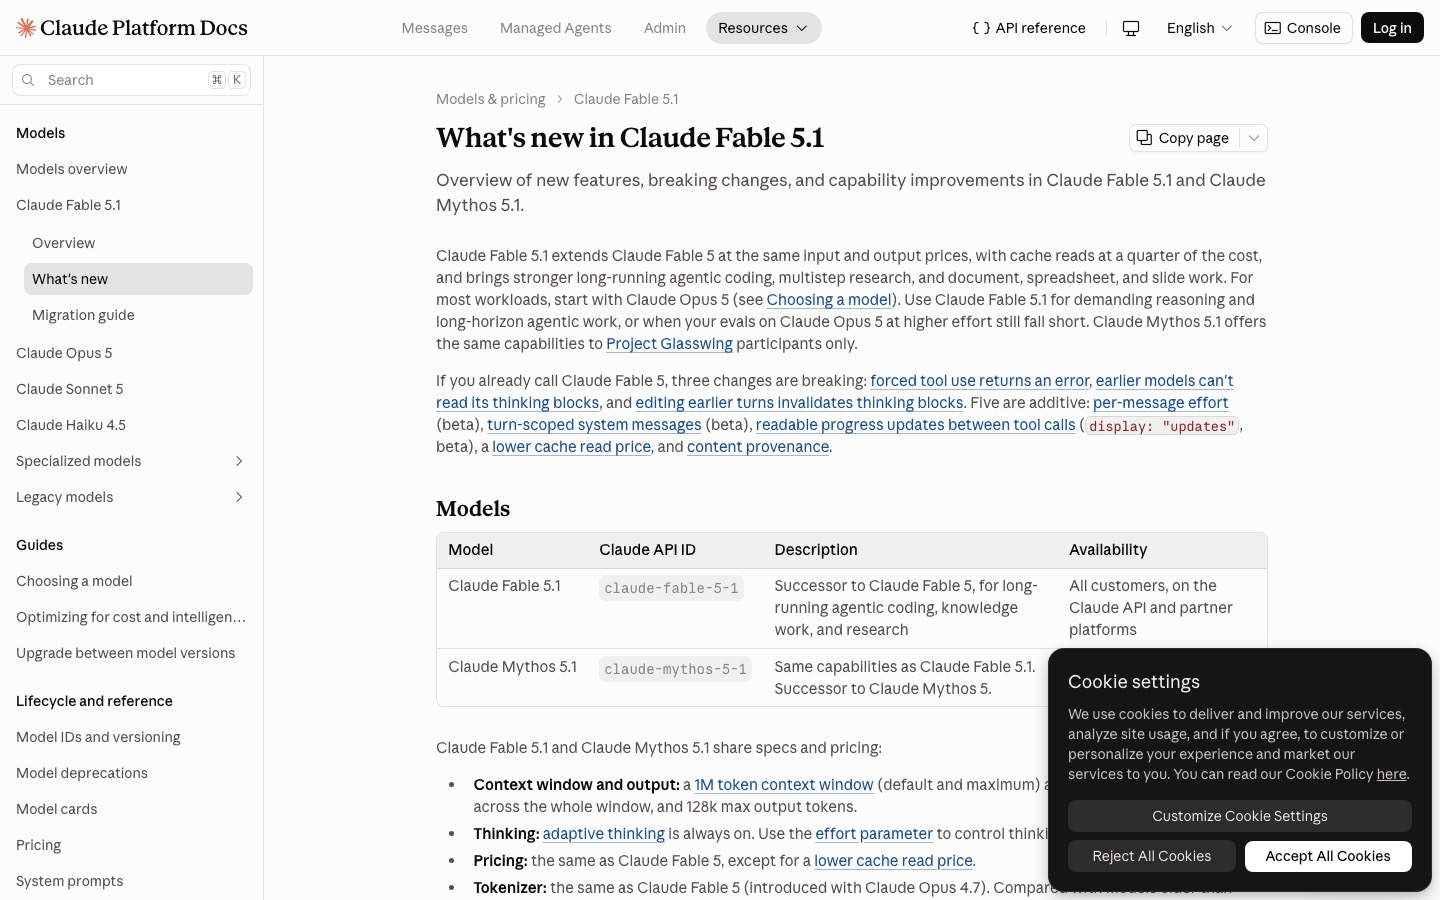This screenshot has height=900, width=1440.
Task: Switch to Managed Agents tab
Action: (x=555, y=28)
